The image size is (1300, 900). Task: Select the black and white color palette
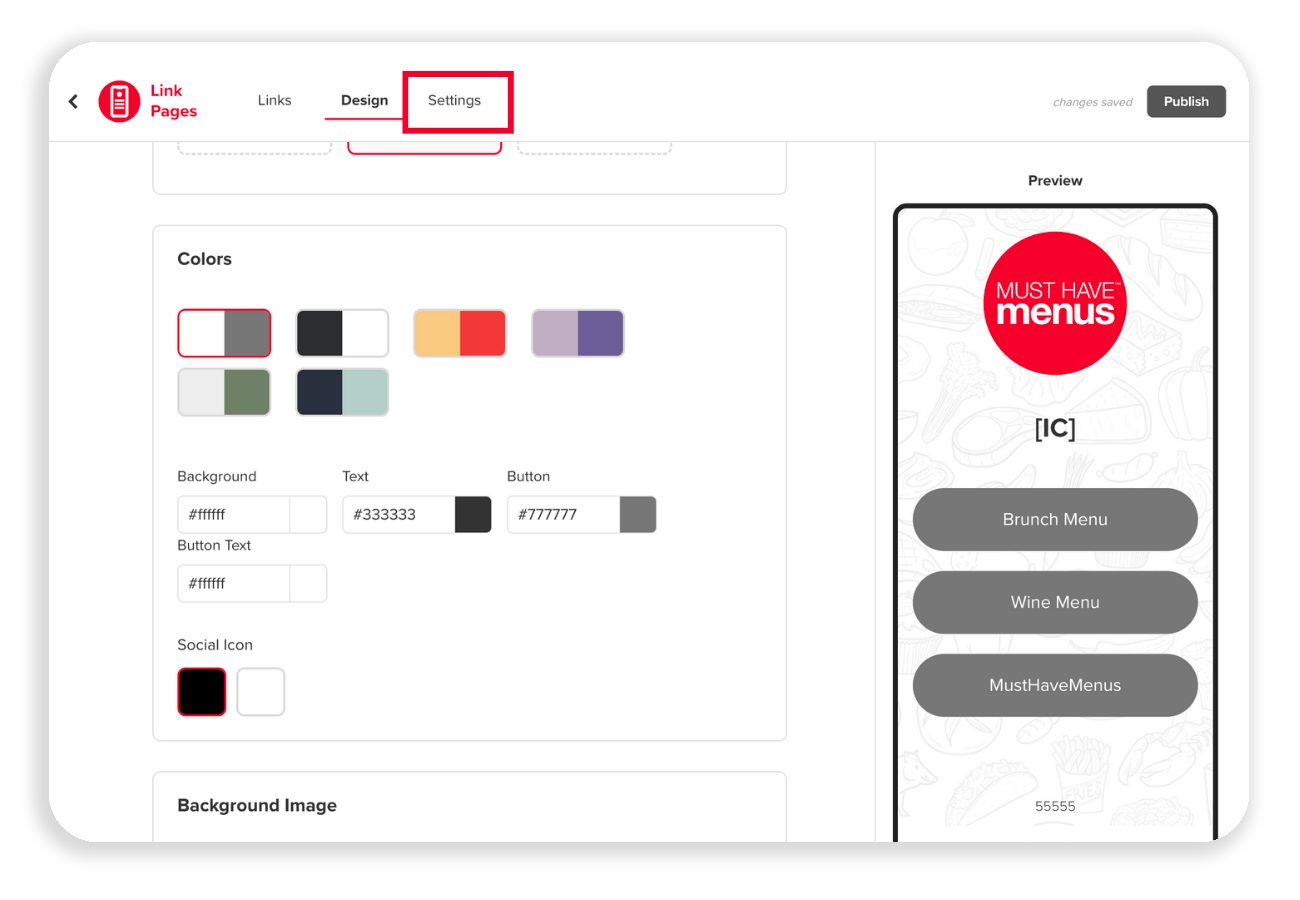[x=342, y=333]
